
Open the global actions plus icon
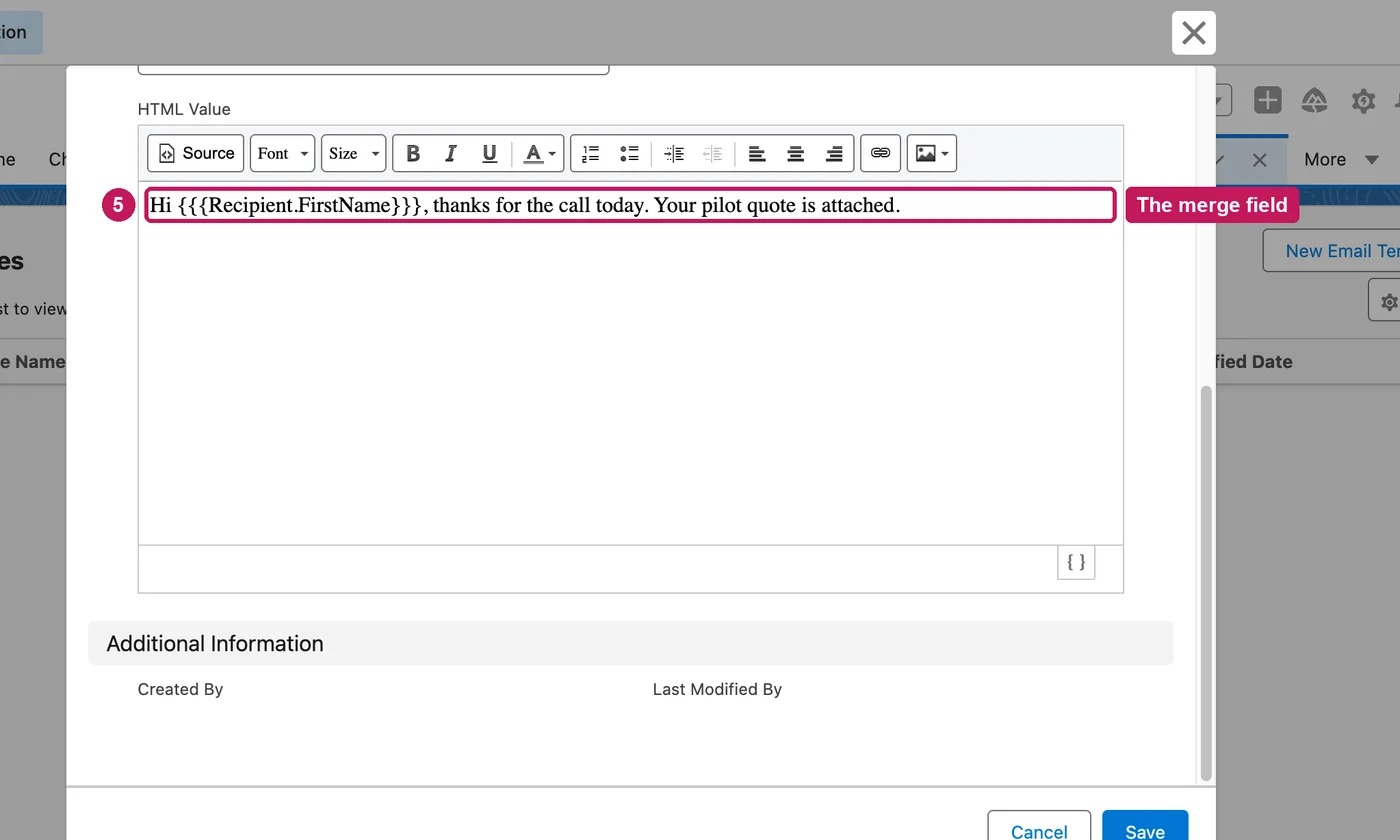1268,100
